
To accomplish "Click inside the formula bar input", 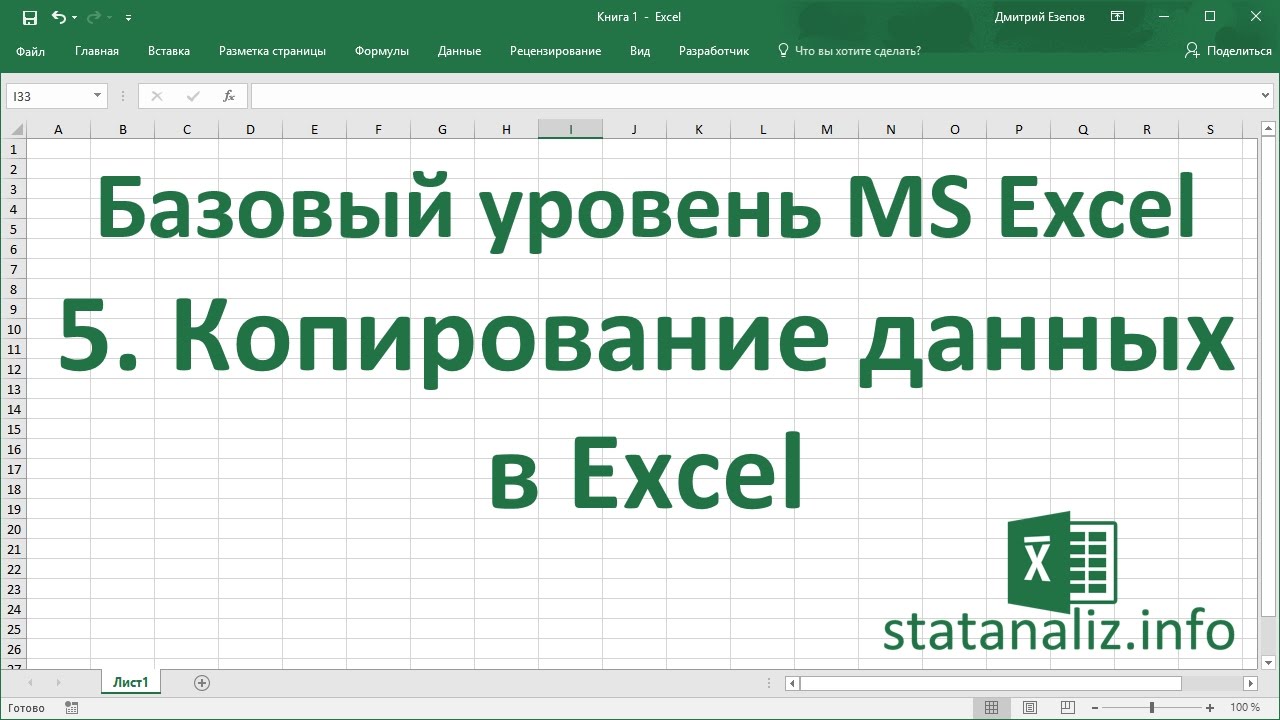I will [x=755, y=96].
